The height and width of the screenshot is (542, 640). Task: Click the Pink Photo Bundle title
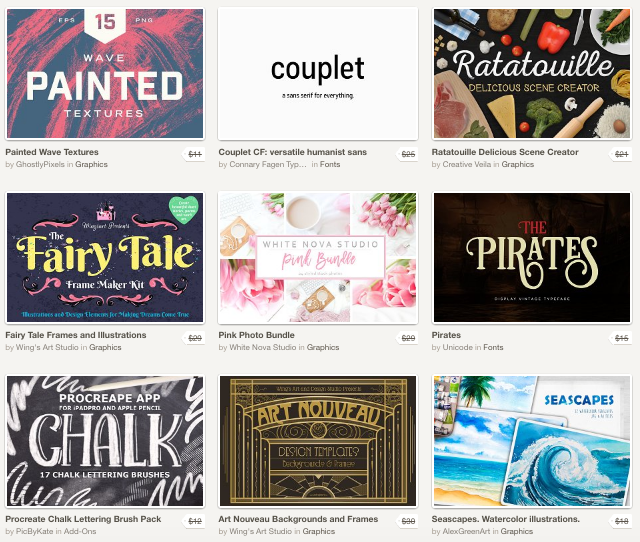point(256,335)
